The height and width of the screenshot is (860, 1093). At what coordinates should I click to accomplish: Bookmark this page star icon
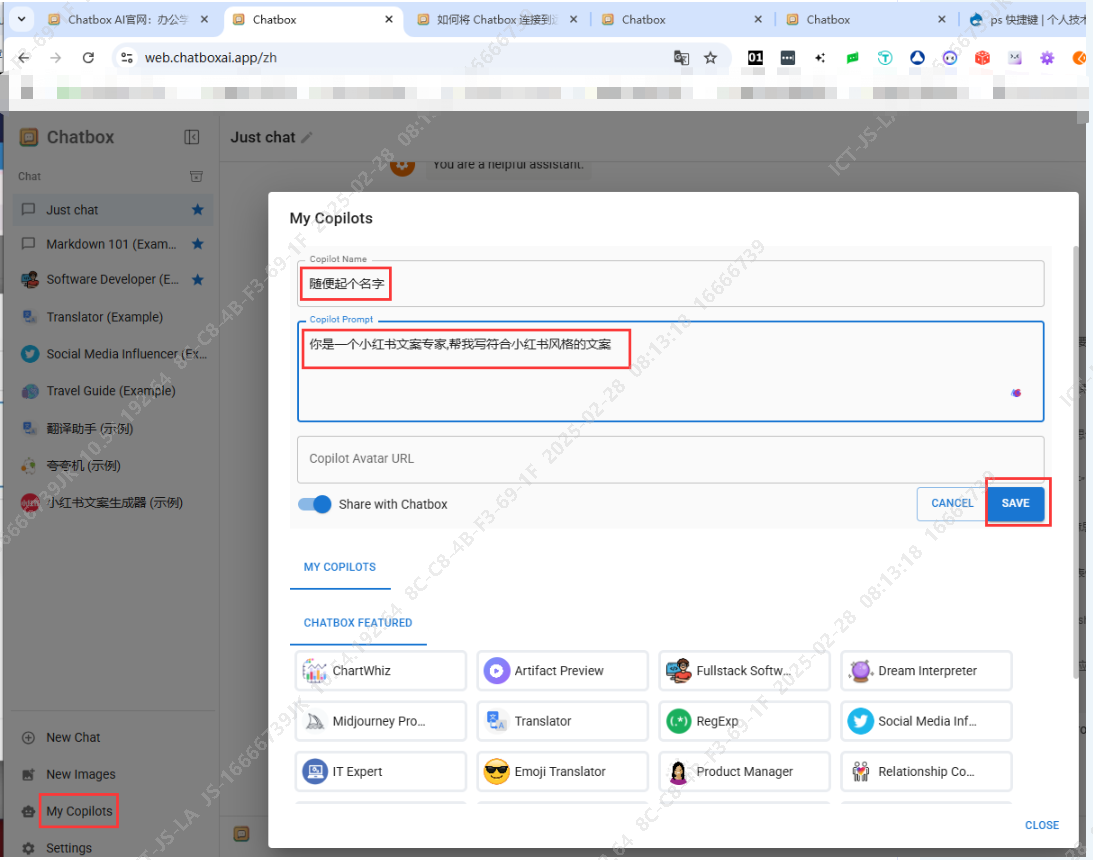coord(710,58)
